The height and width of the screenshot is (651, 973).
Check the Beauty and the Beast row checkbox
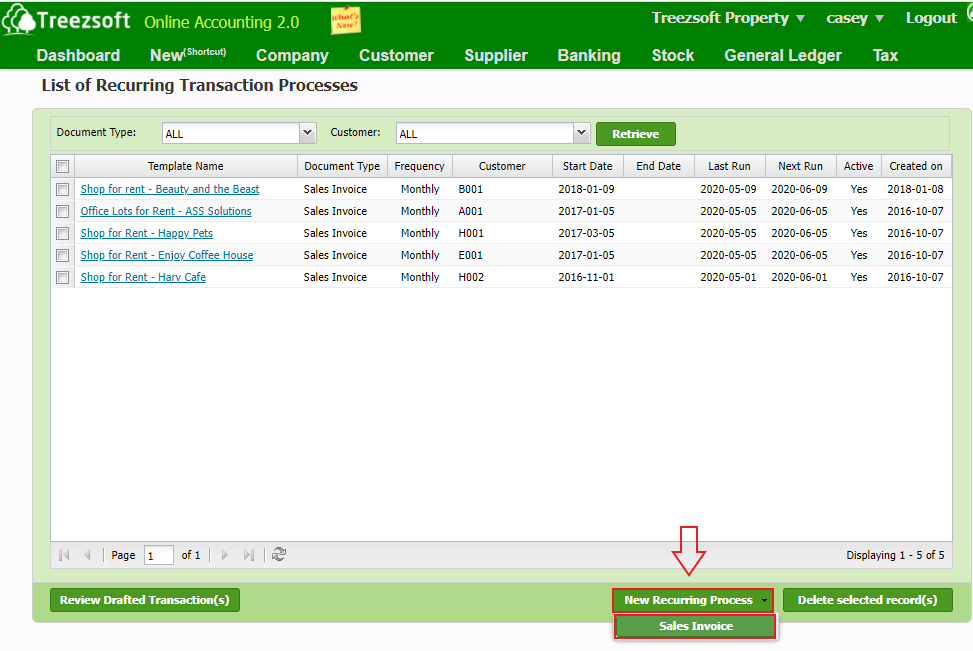63,189
